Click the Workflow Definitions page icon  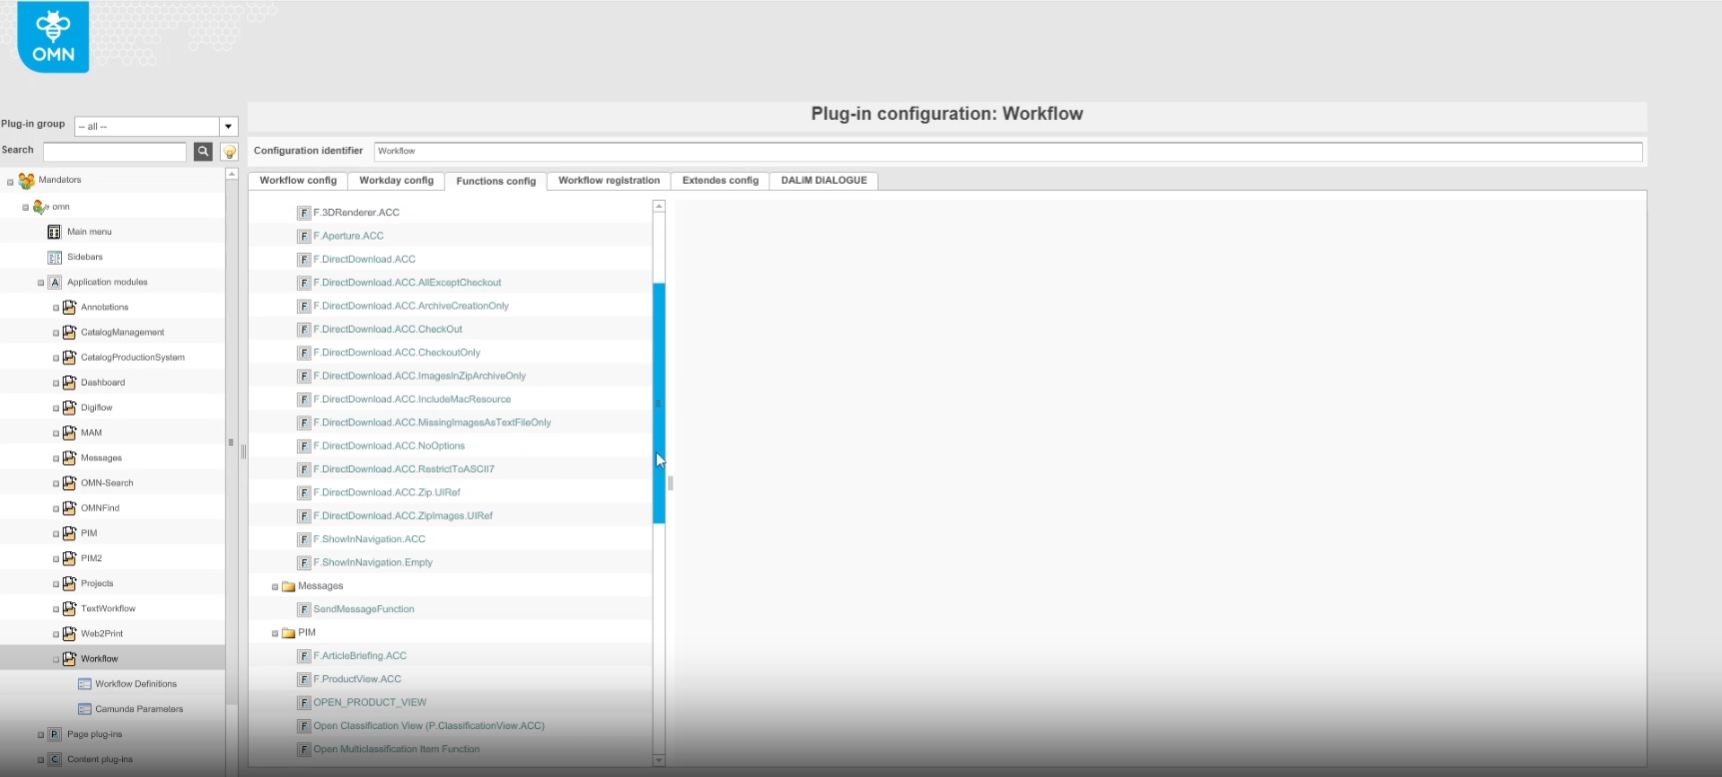[85, 684]
